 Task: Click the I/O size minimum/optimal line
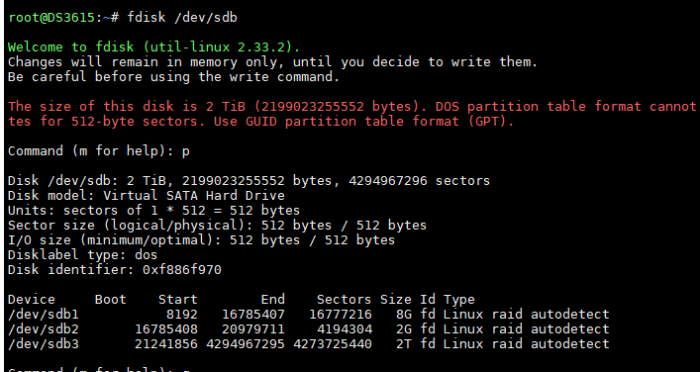coord(201,240)
